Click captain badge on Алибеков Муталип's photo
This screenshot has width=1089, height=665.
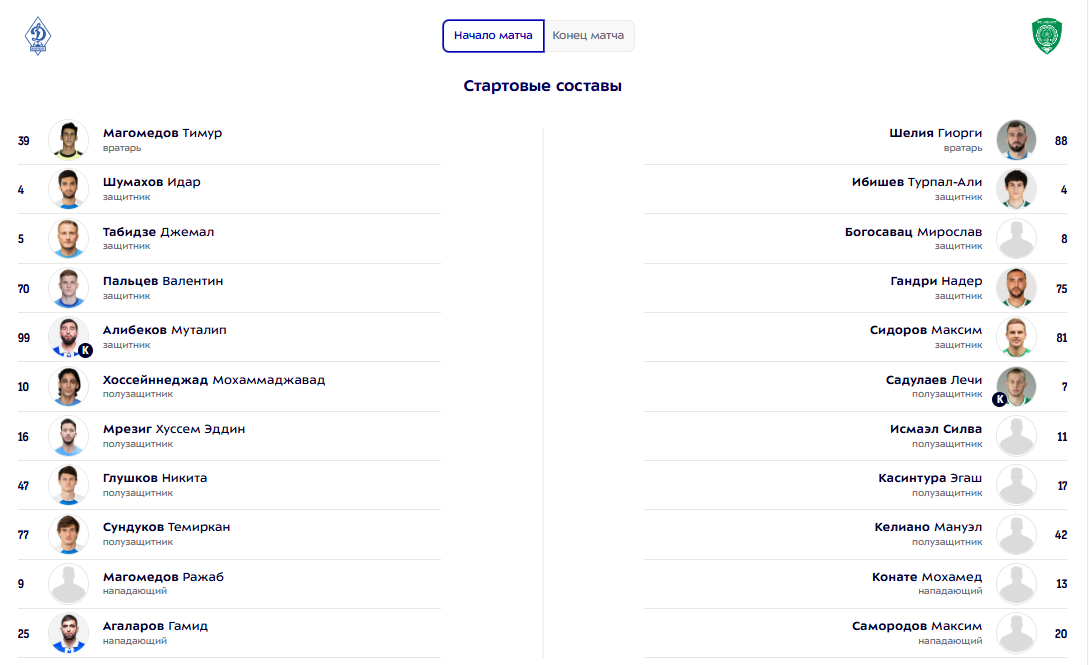click(85, 350)
